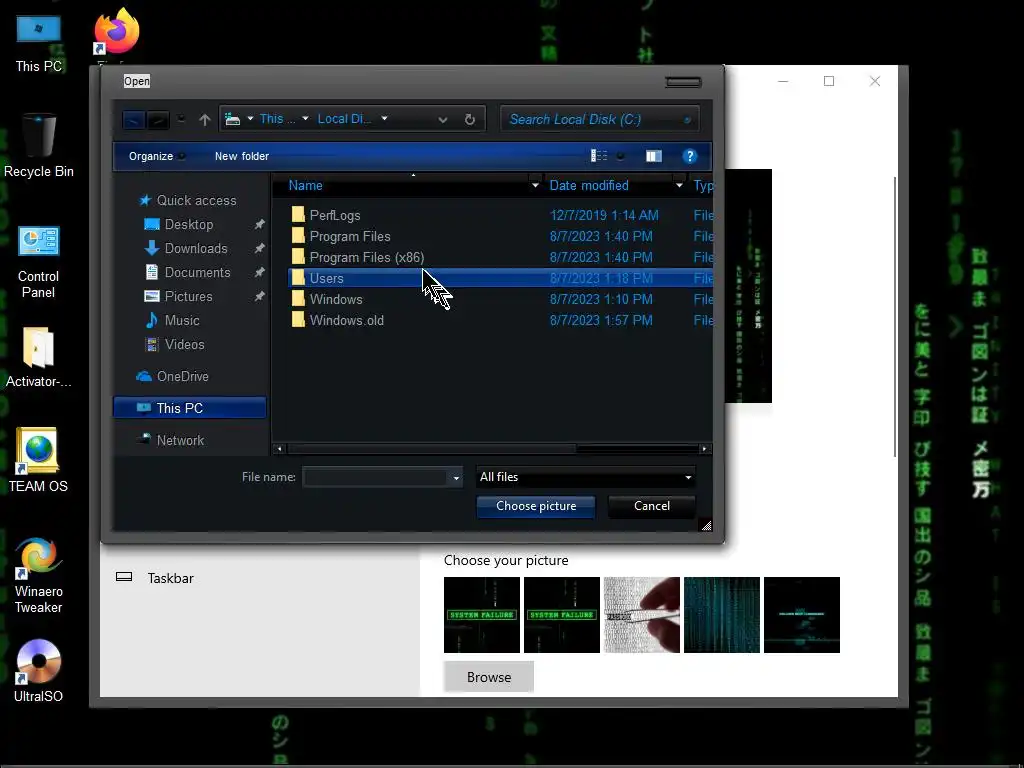The width and height of the screenshot is (1024, 768).
Task: Refresh the Local Disk folder view
Action: (470, 120)
